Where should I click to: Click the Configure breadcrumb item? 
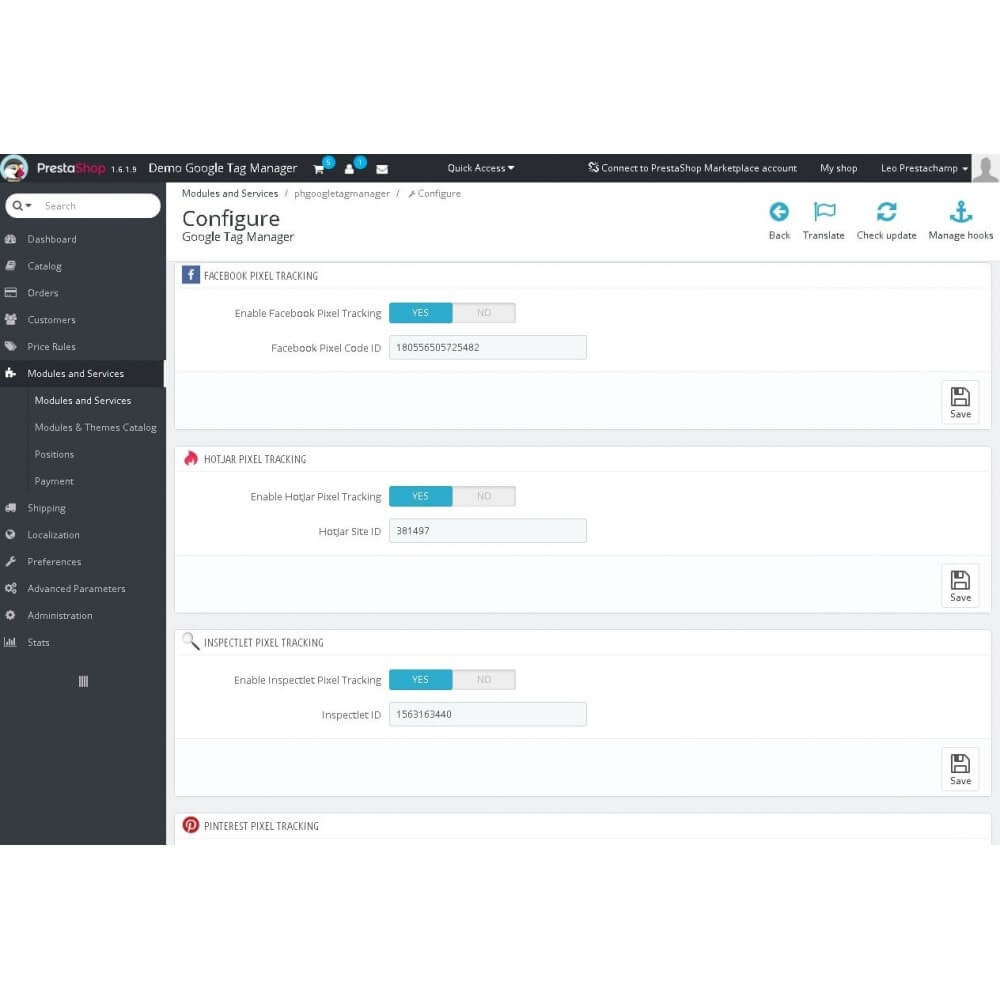434,194
